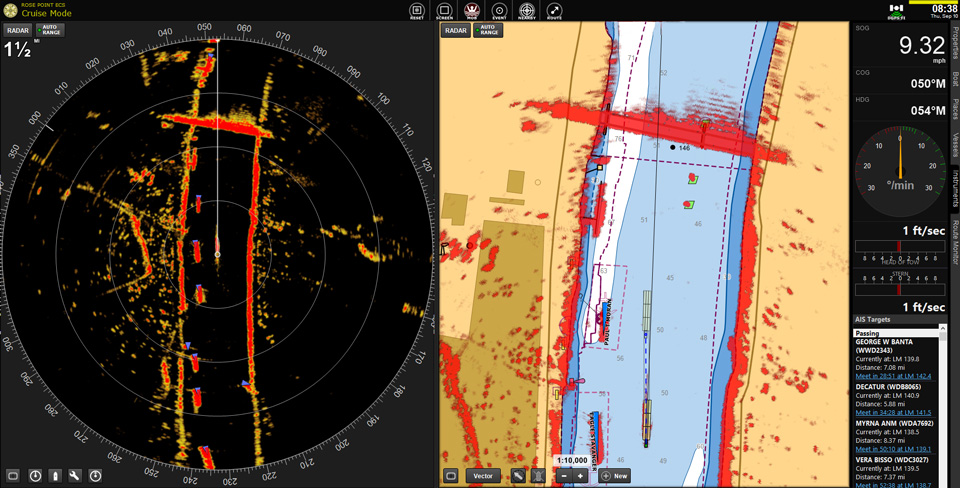The height and width of the screenshot is (488, 960).
Task: Click the RADAR button in chart panel
Action: point(456,30)
